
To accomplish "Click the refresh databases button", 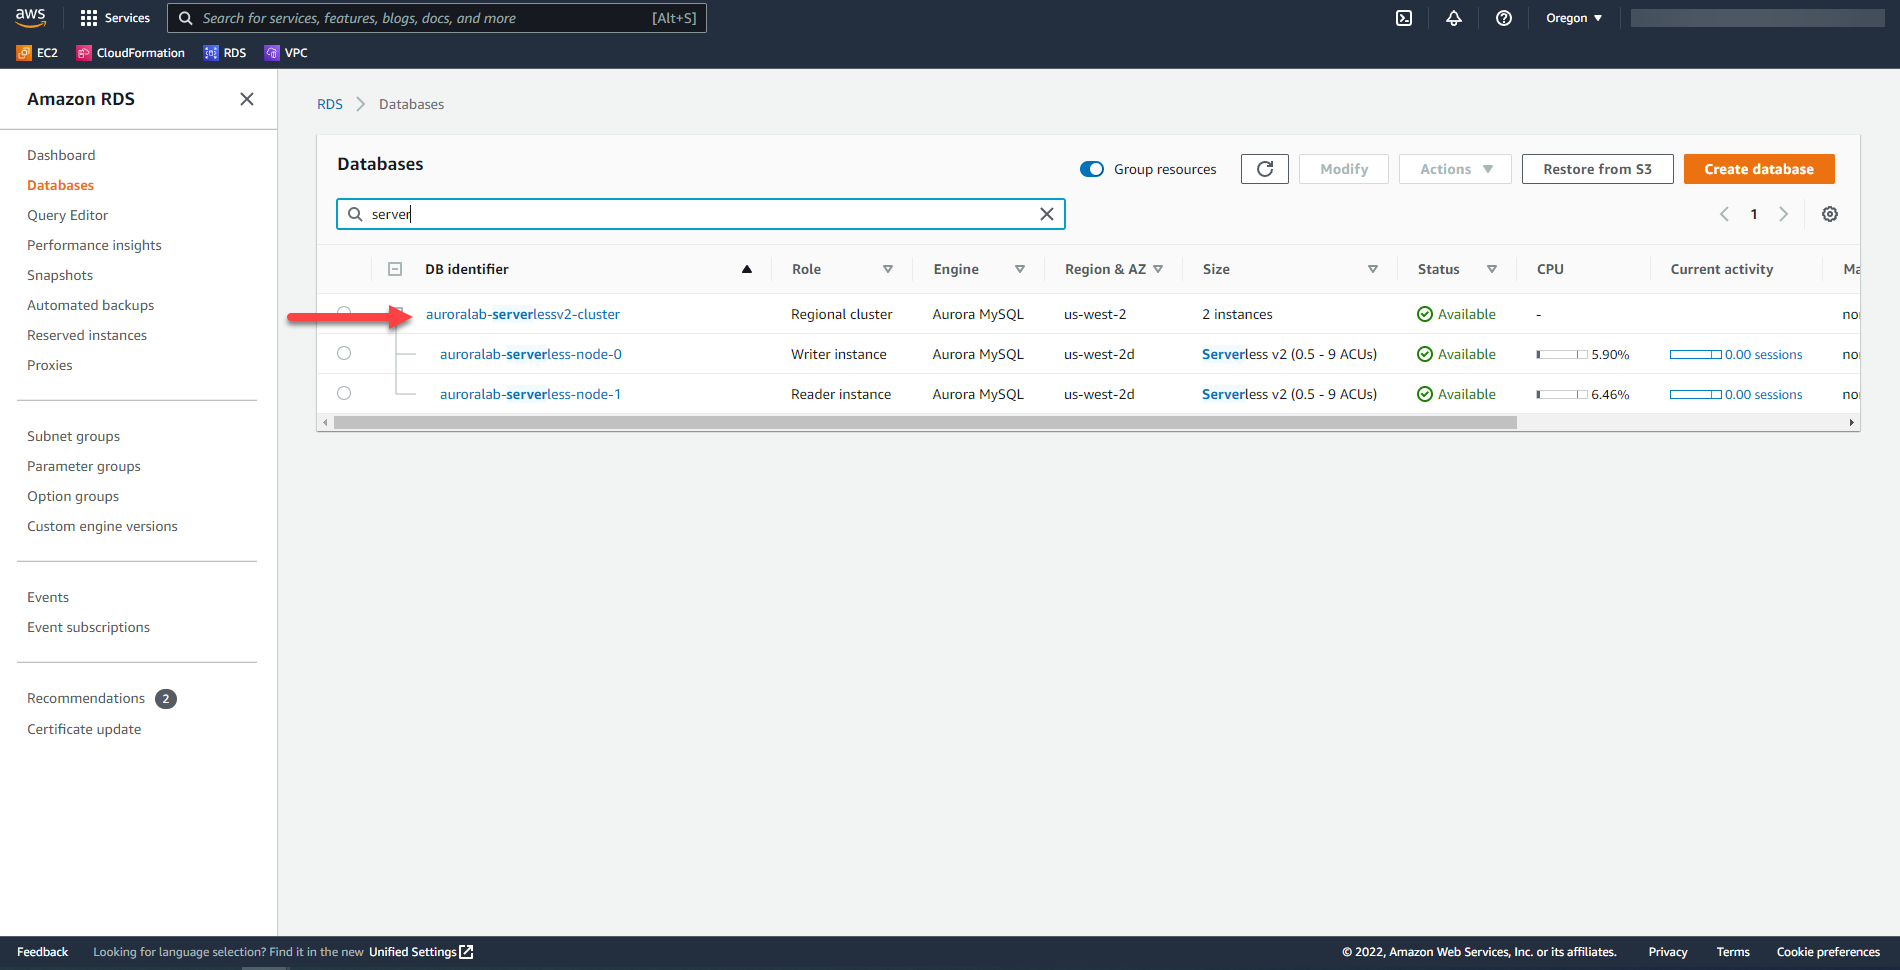I will coord(1264,169).
